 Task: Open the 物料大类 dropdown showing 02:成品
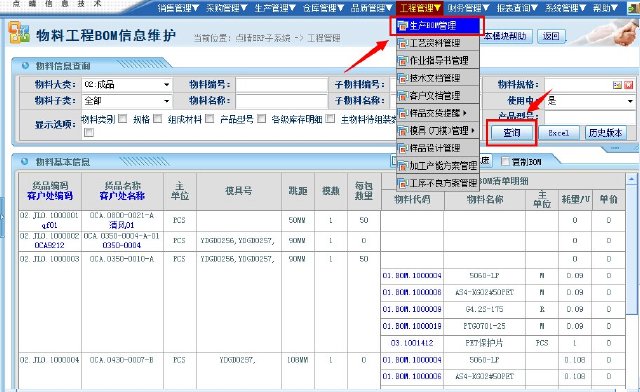click(x=127, y=85)
